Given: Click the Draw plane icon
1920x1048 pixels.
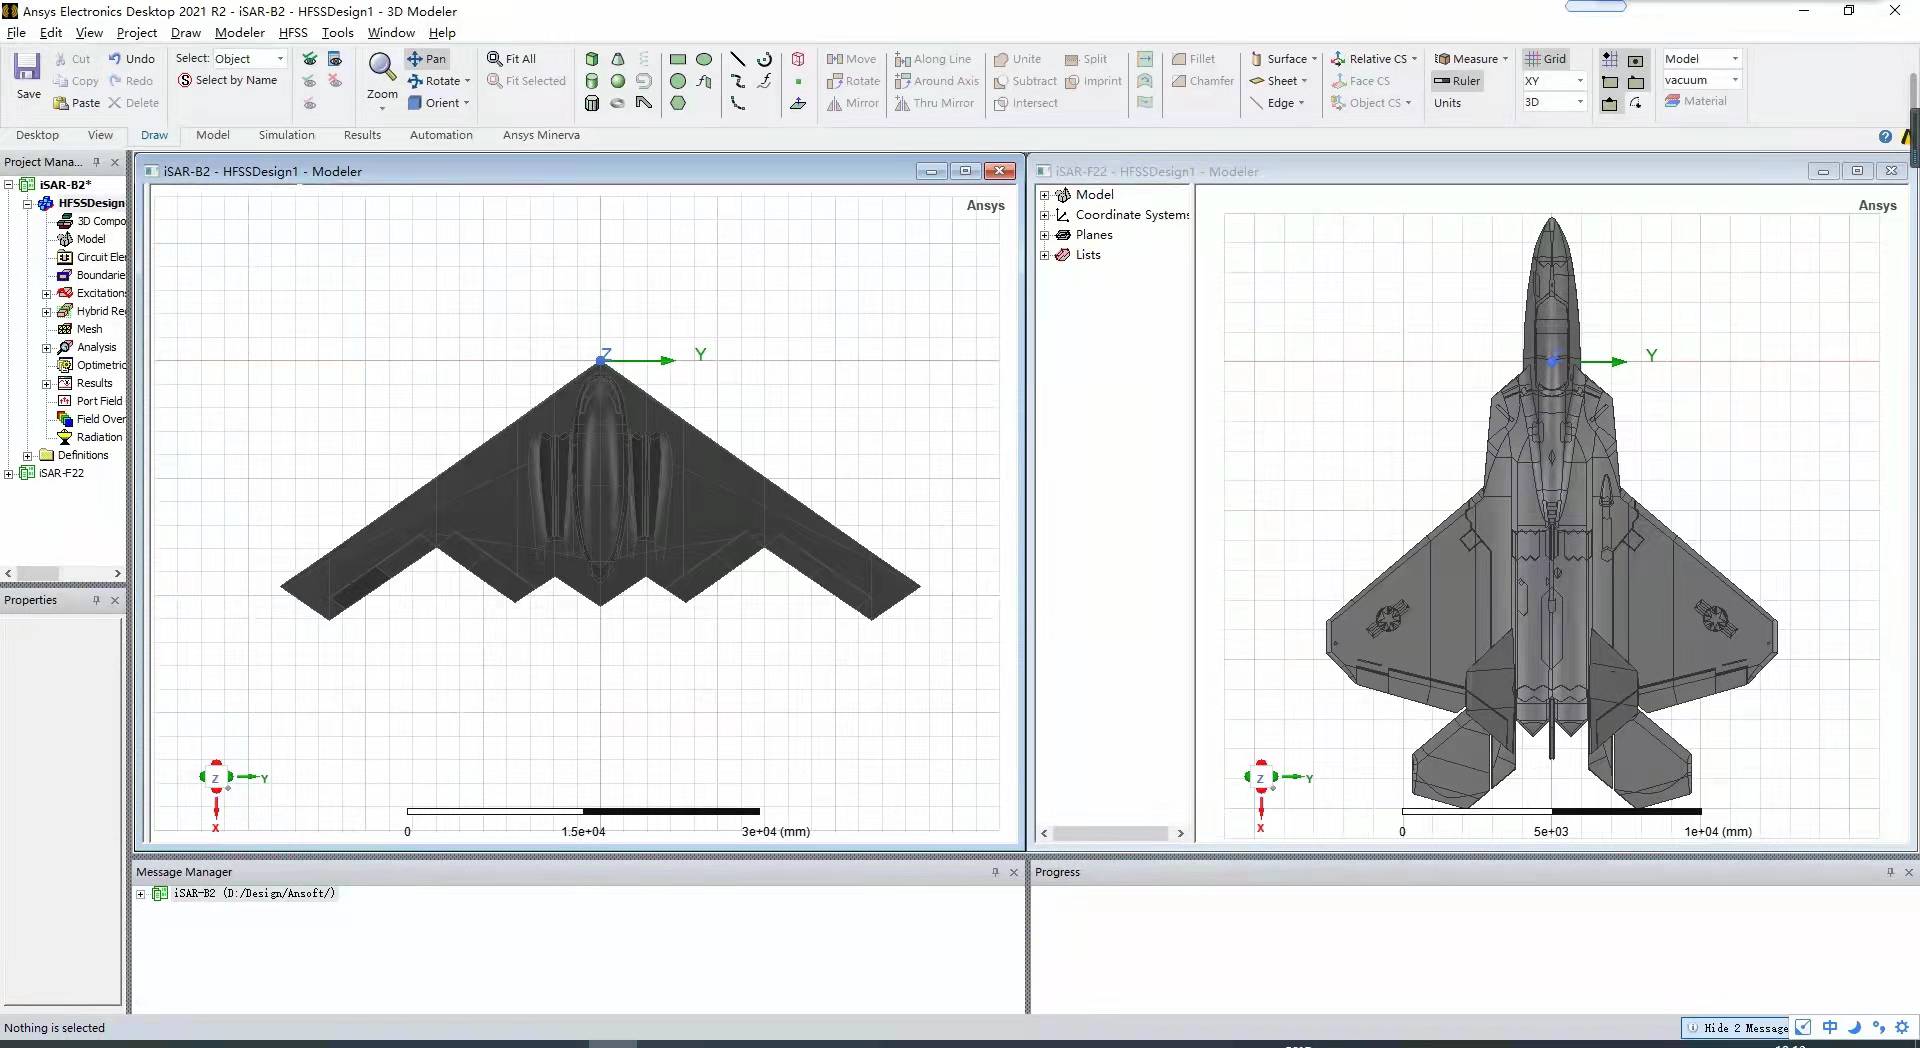Looking at the screenshot, I should (x=798, y=103).
